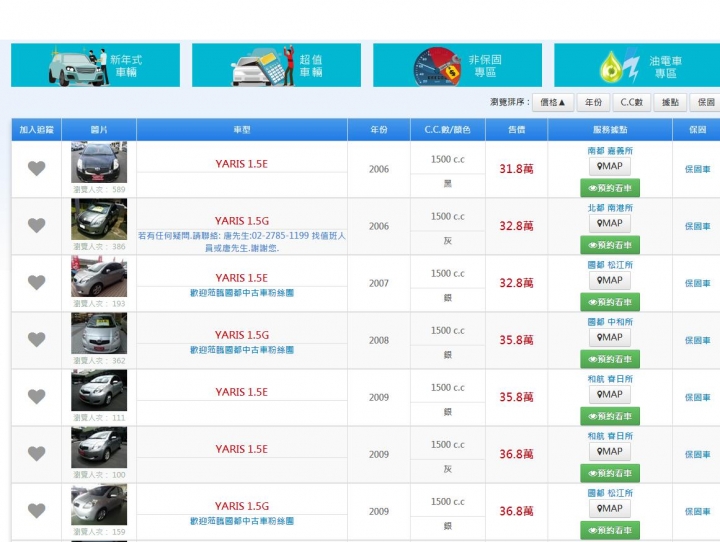Open 新年式車輛 banner
The image size is (720, 542).
point(96,65)
